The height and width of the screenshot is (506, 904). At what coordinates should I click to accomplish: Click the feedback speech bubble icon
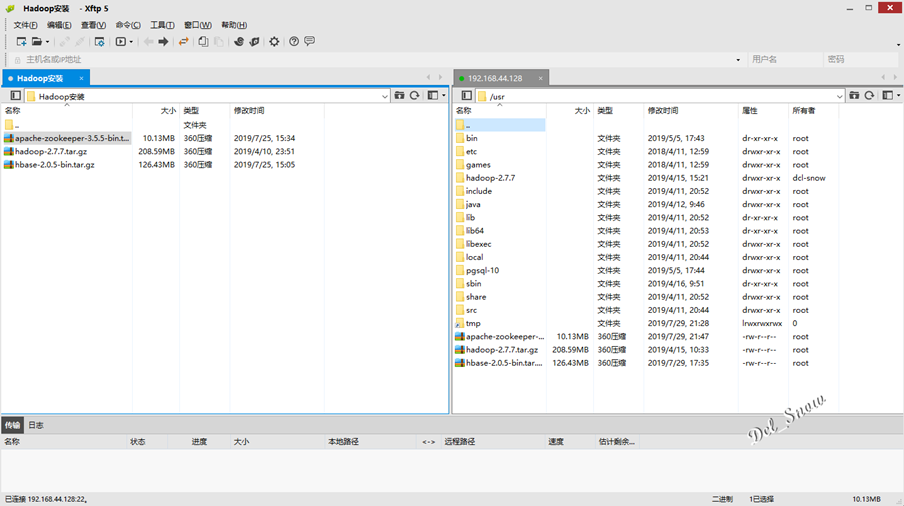click(310, 41)
